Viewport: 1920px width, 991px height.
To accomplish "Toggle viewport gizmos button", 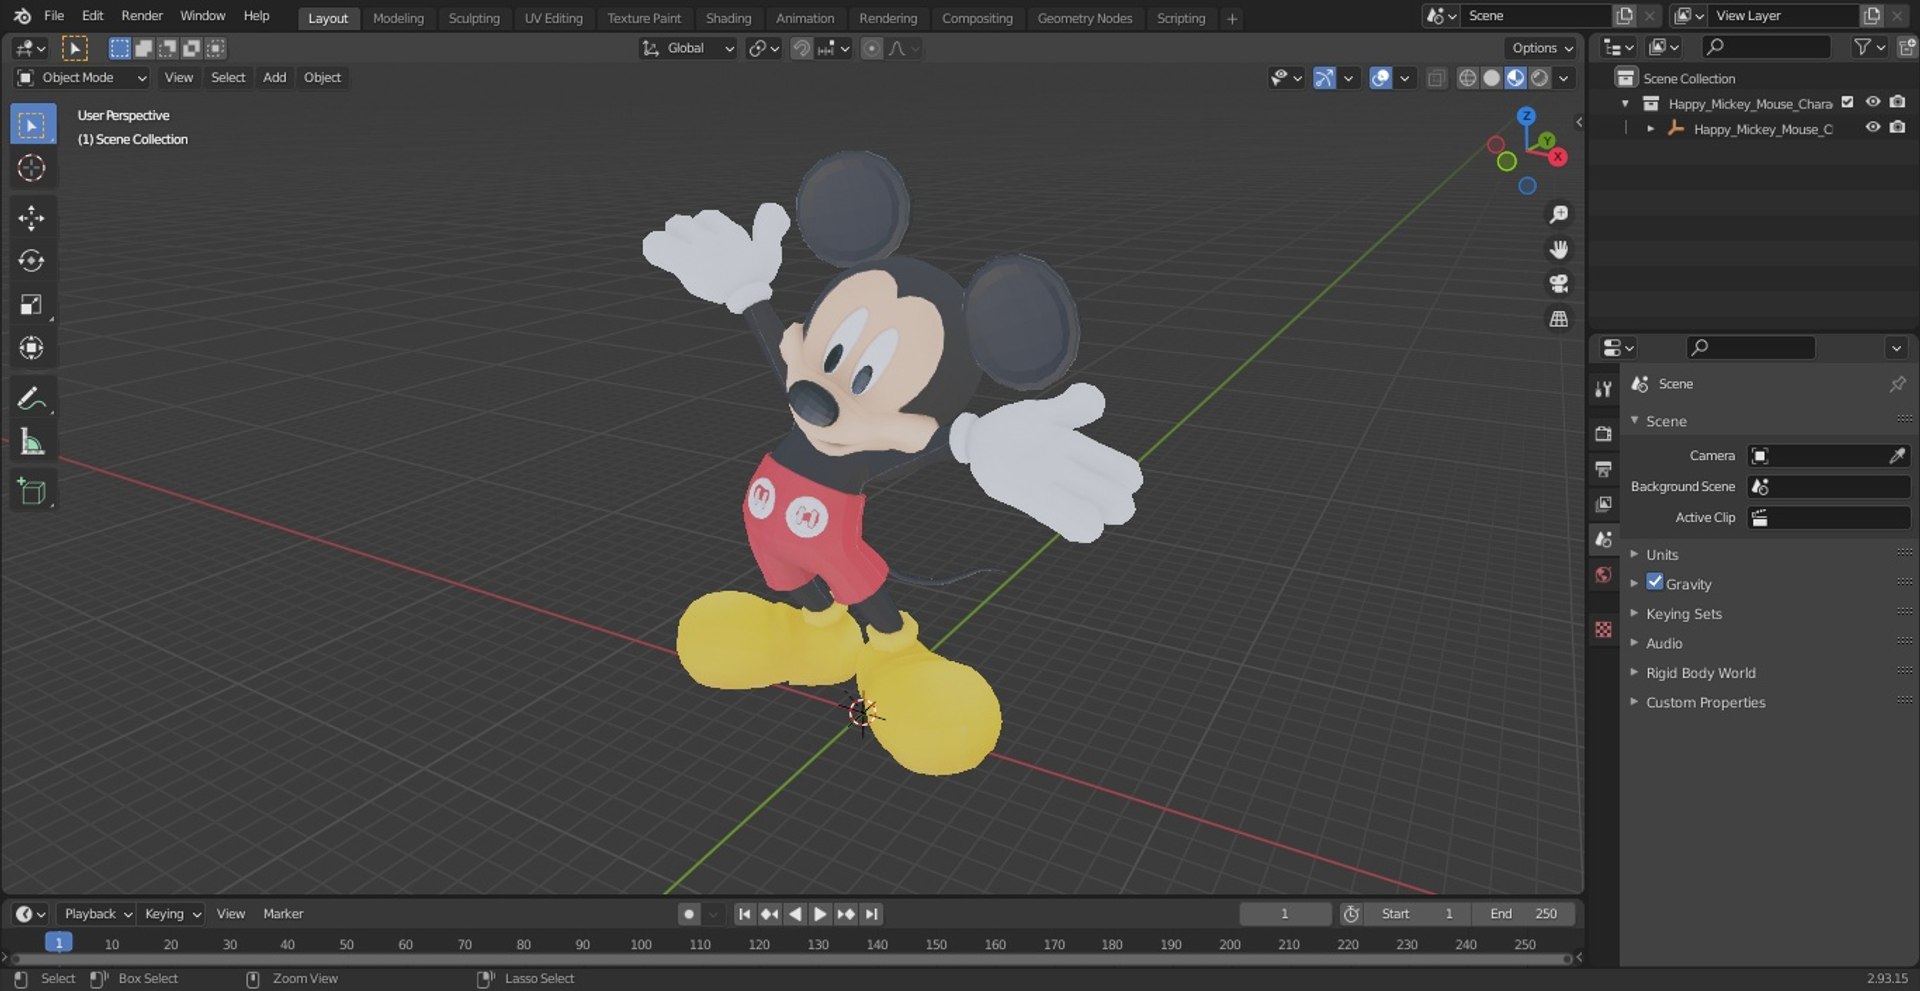I will coord(1324,78).
